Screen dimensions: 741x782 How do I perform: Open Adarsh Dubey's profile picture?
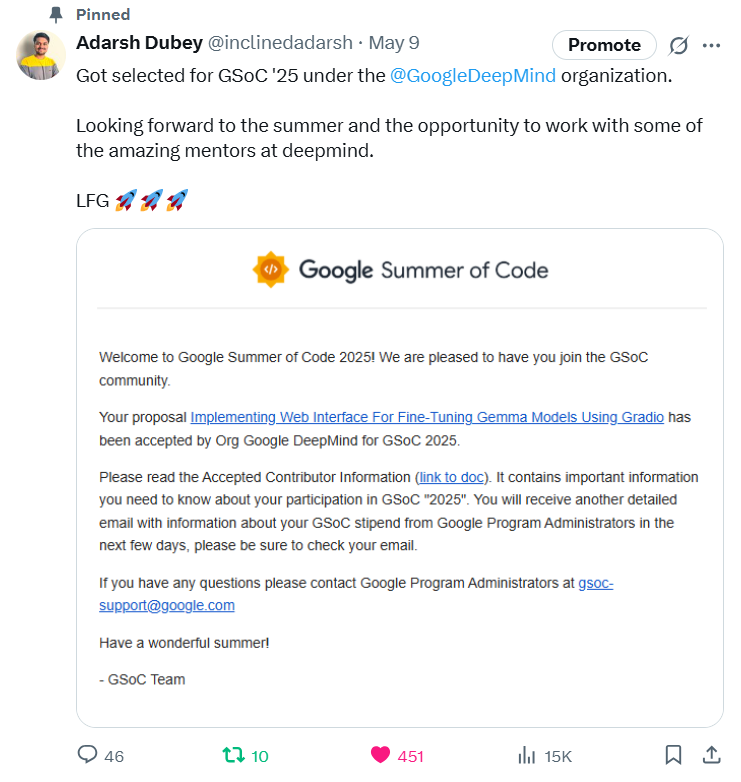click(x=41, y=55)
